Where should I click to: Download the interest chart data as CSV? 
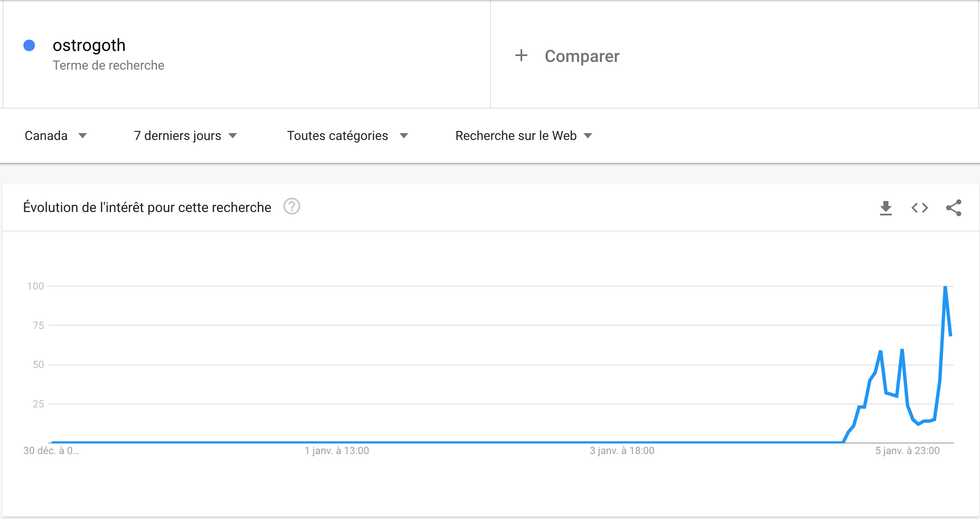point(885,208)
